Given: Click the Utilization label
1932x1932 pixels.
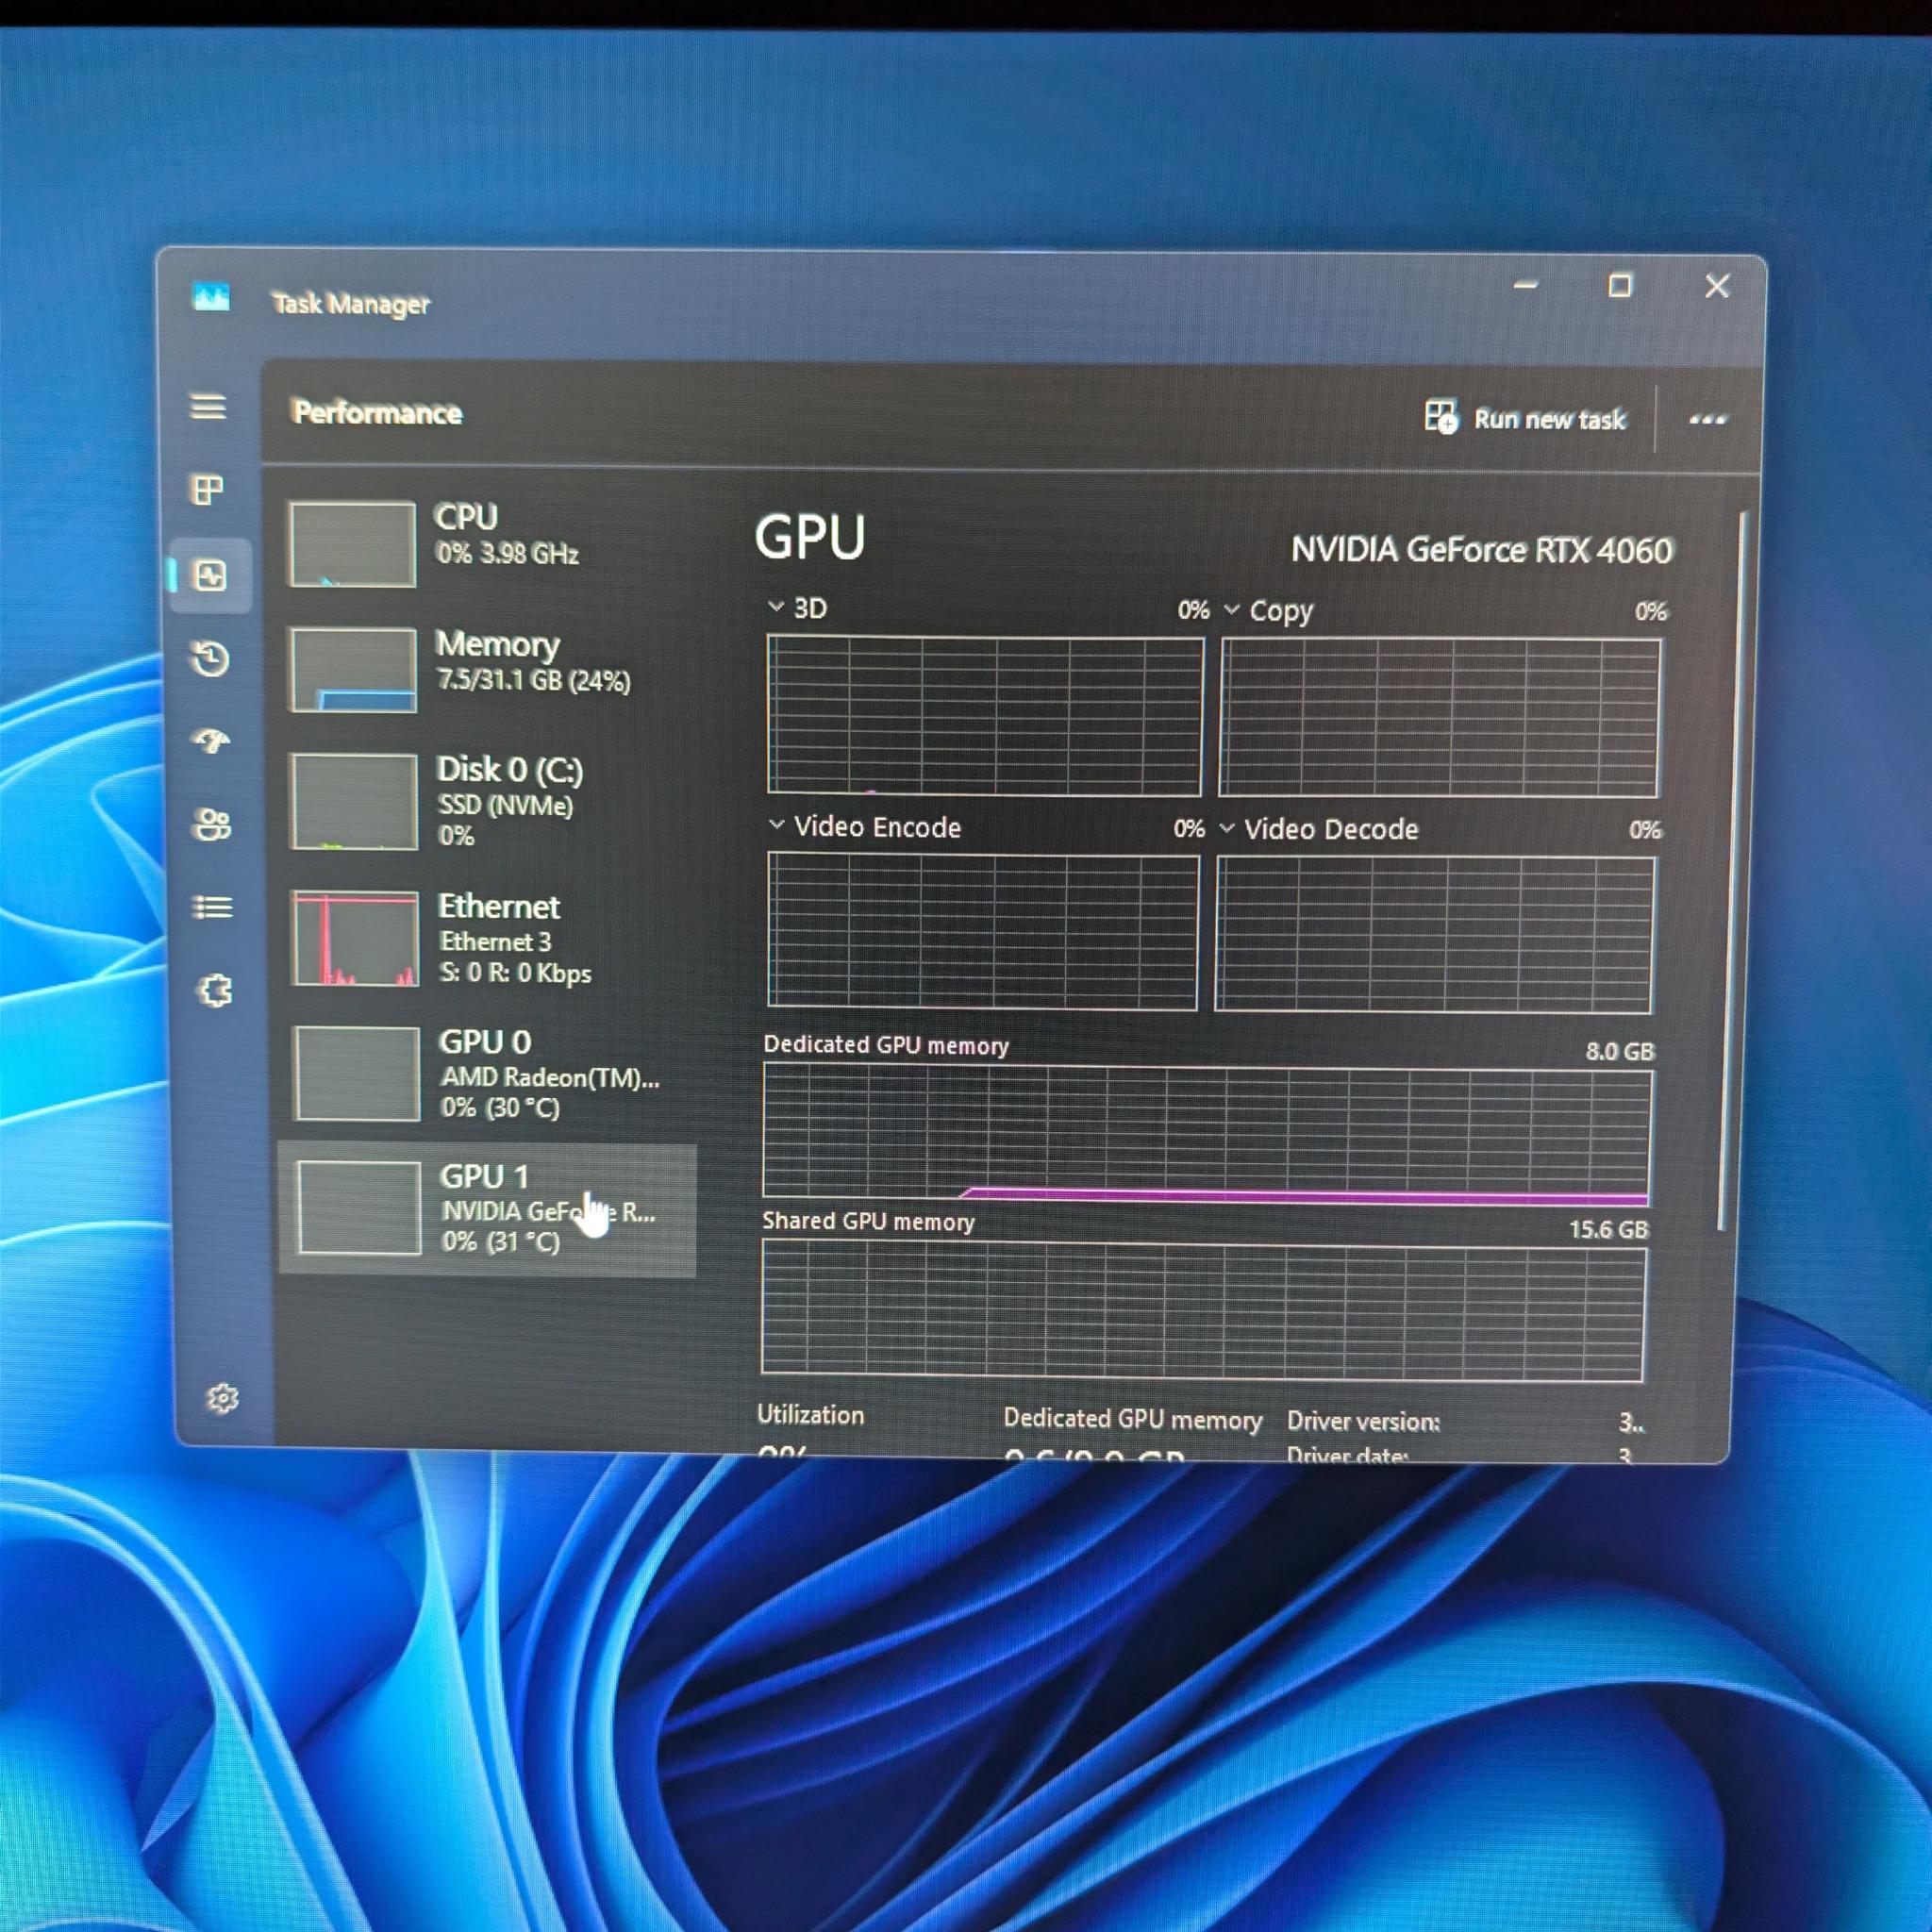Looking at the screenshot, I should pos(810,1415).
